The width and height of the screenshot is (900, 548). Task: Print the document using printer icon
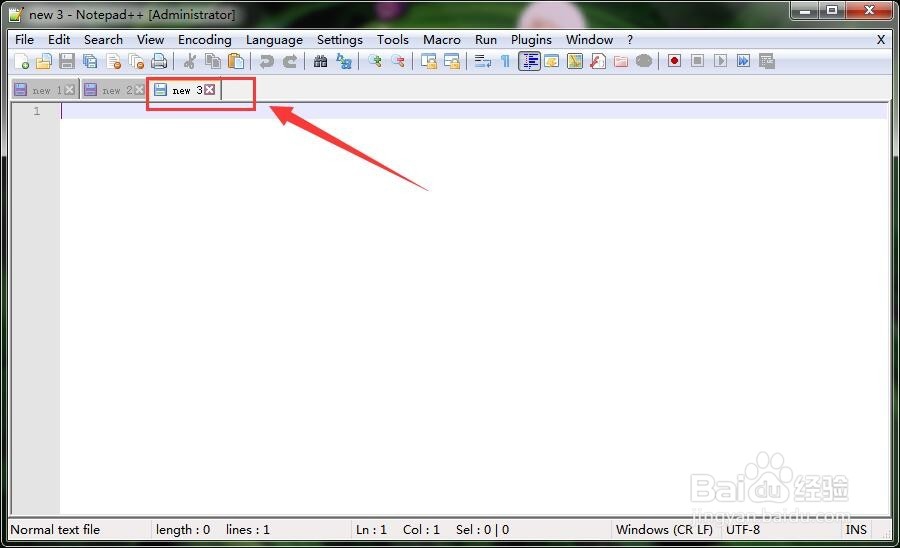click(x=159, y=61)
